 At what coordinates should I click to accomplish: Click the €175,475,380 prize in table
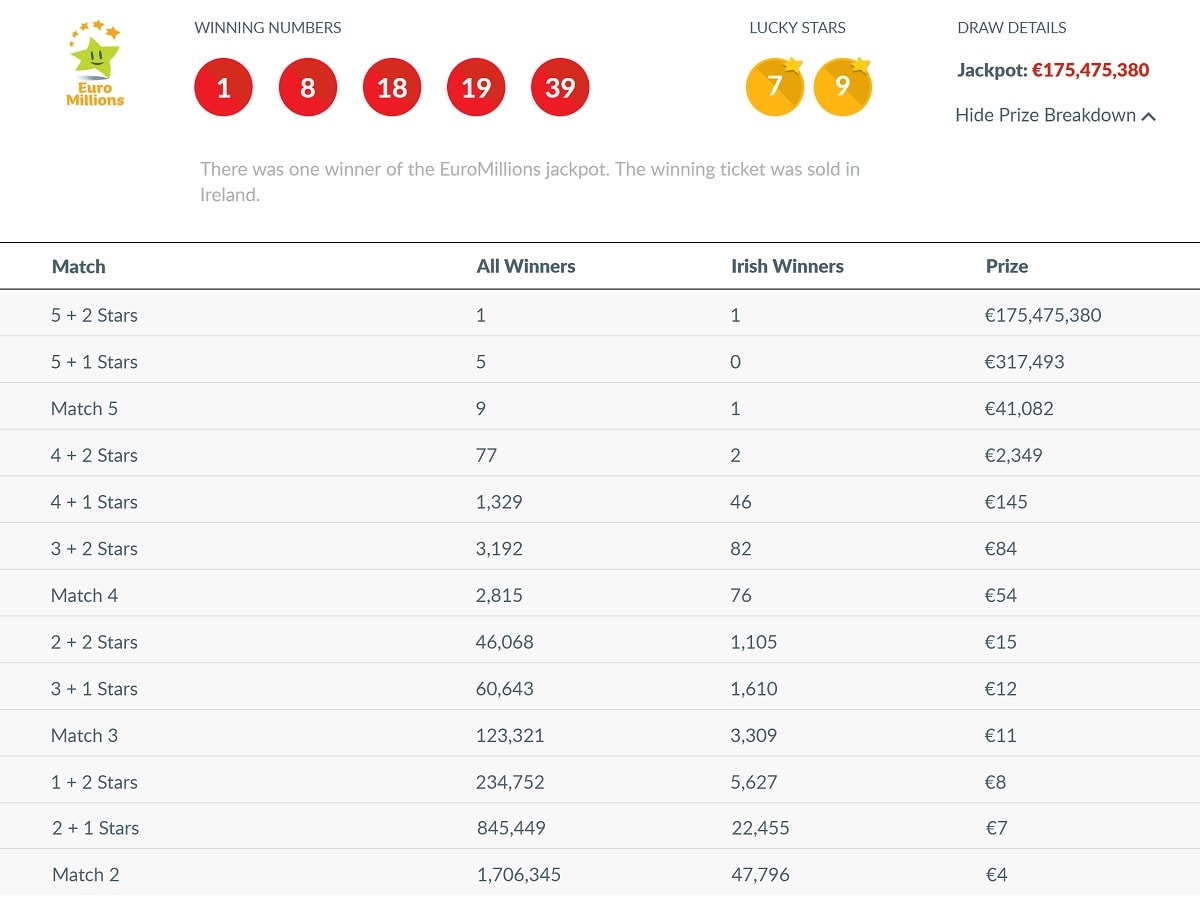1043,315
